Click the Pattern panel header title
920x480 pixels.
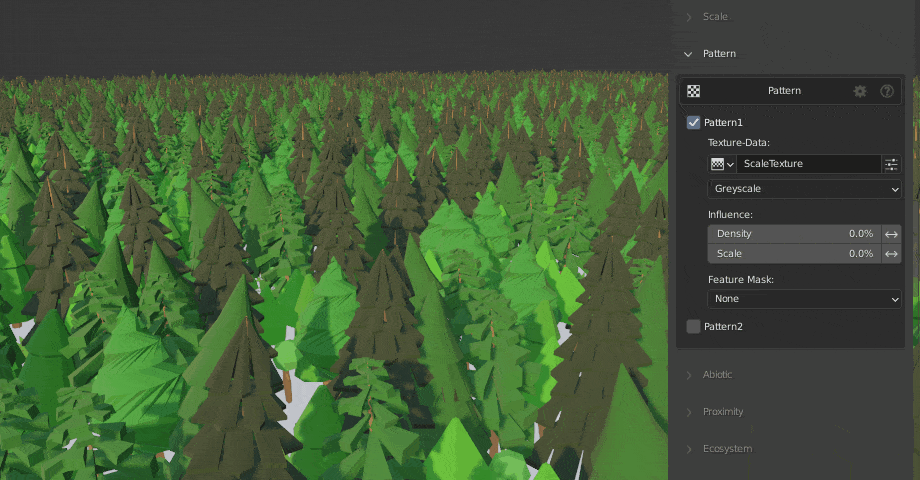pyautogui.click(x=784, y=91)
